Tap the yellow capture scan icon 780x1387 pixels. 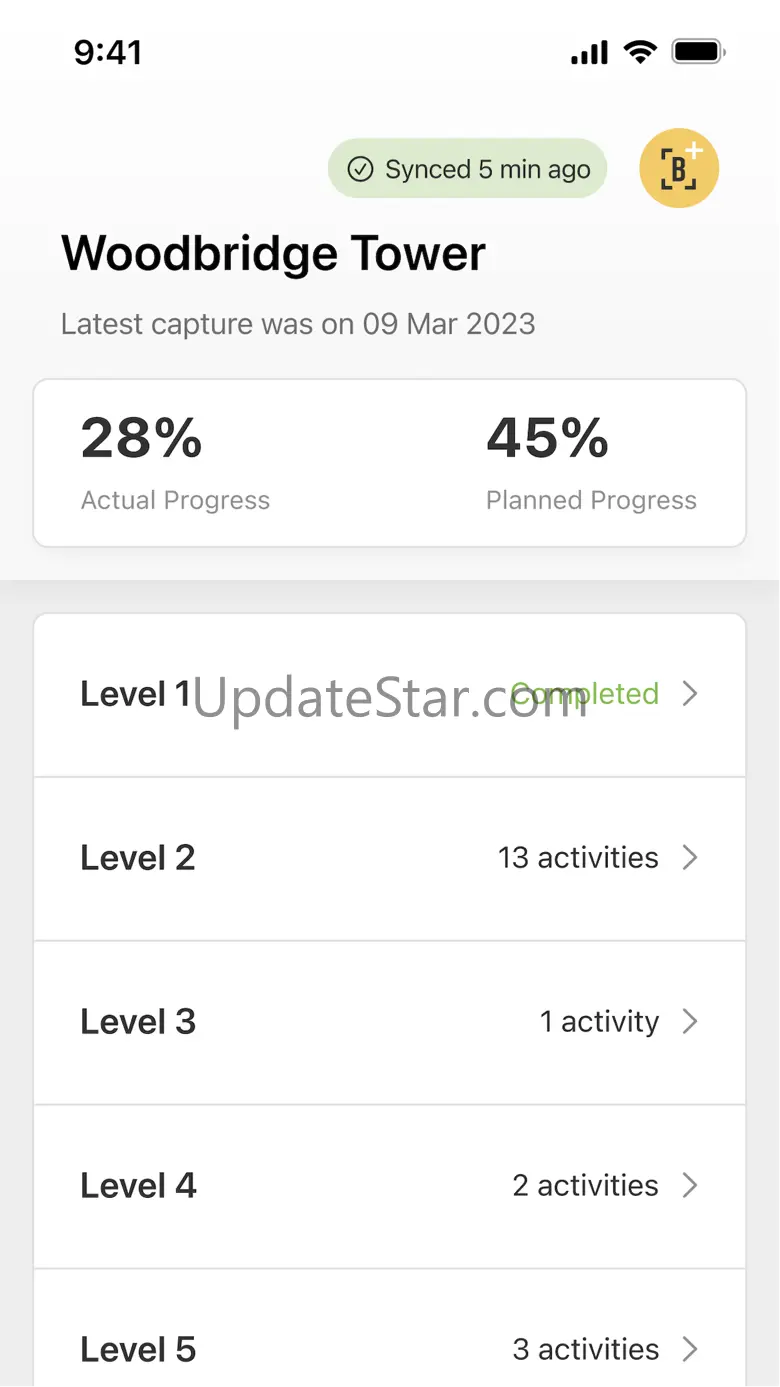pos(679,168)
